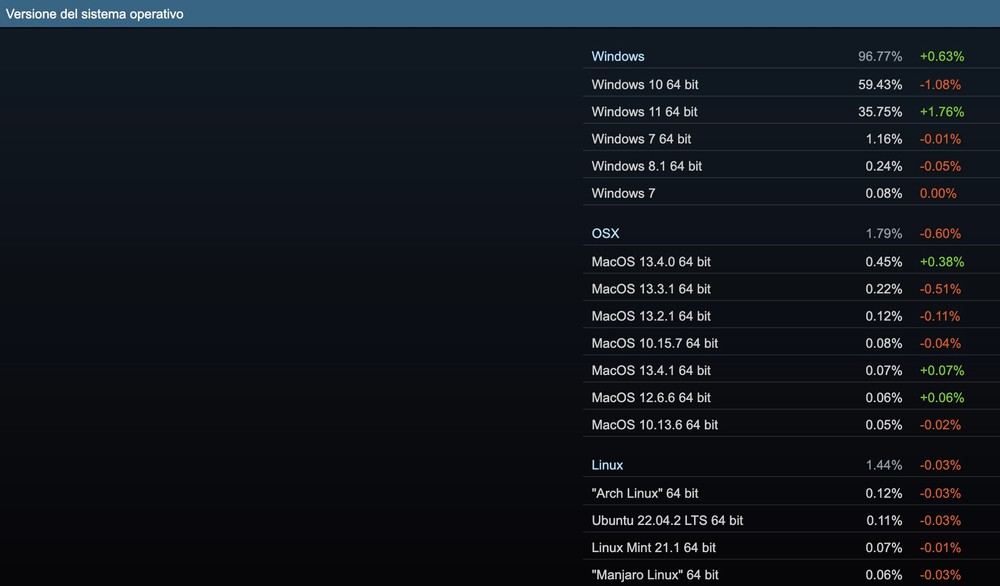The image size is (1000, 586).
Task: Click the 0.12% share for Arch Linux
Action: [x=884, y=493]
